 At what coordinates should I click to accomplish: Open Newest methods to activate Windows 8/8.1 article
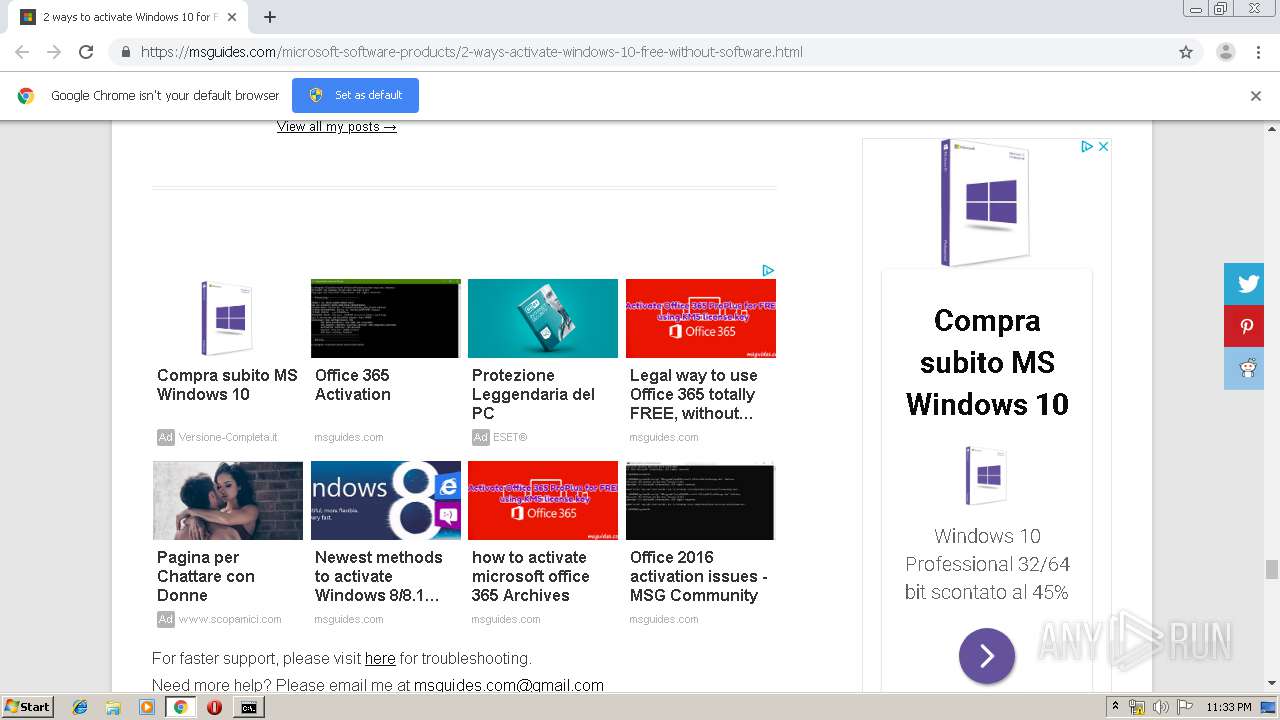pos(378,576)
